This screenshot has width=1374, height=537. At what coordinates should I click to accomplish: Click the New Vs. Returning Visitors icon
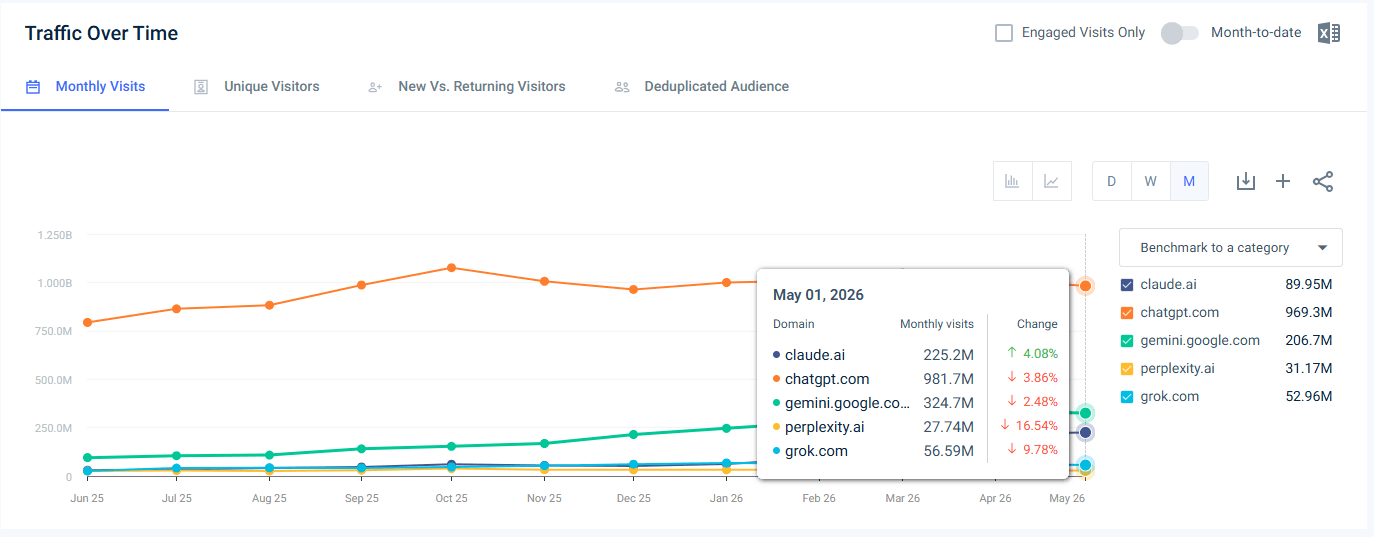376,87
